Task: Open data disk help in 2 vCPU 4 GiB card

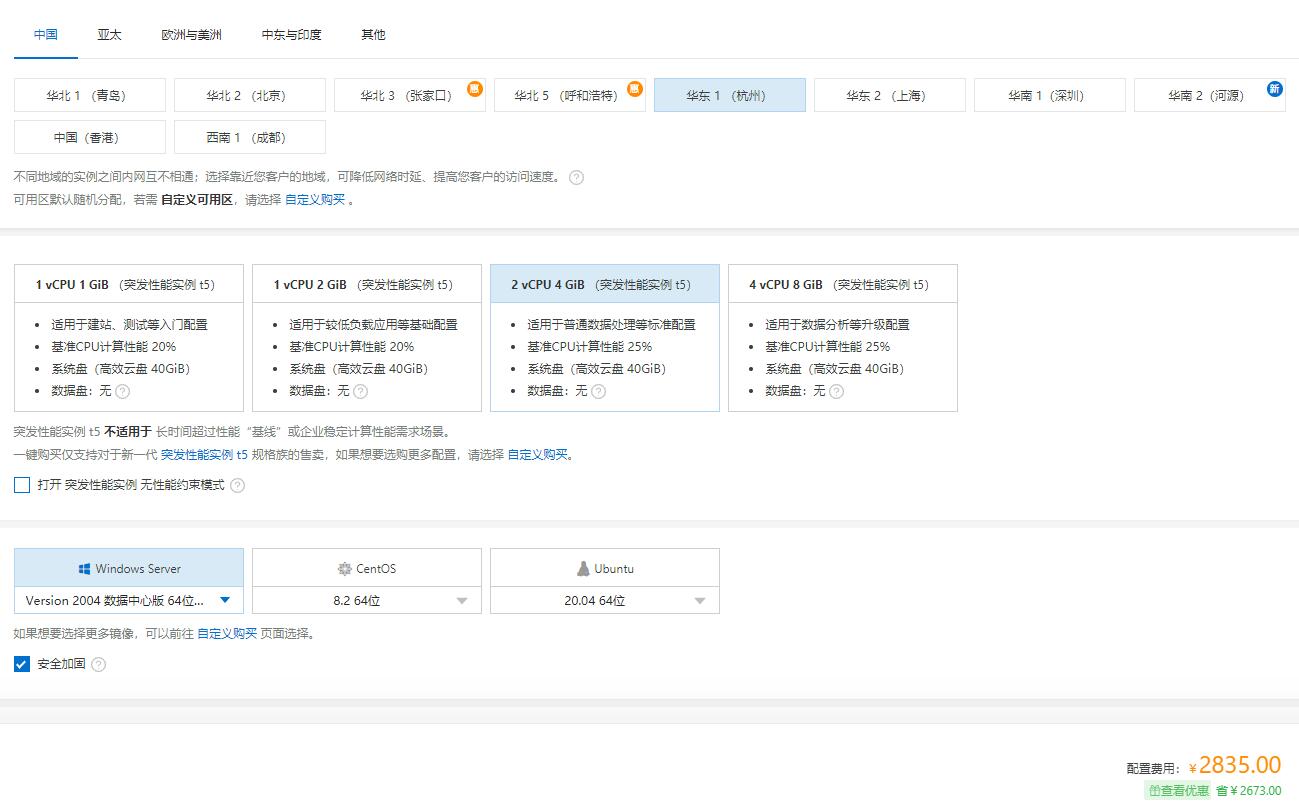Action: 598,391
